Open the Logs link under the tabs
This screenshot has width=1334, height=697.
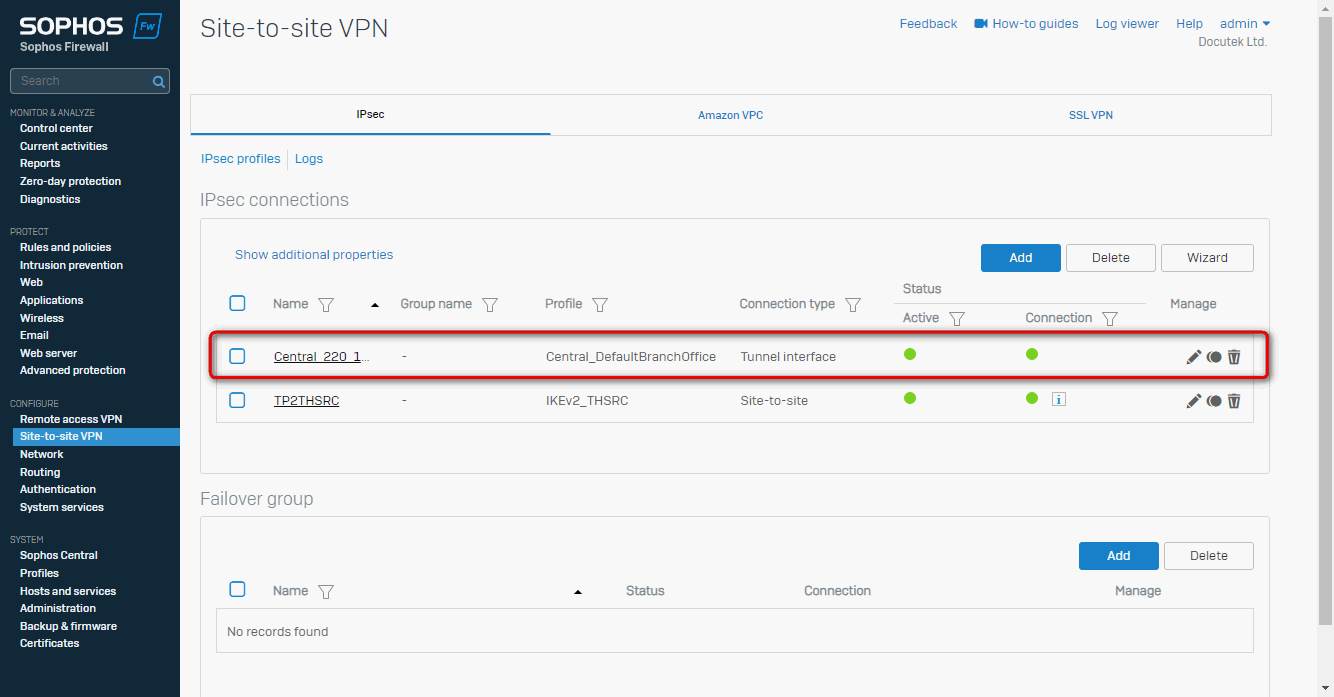click(x=309, y=159)
